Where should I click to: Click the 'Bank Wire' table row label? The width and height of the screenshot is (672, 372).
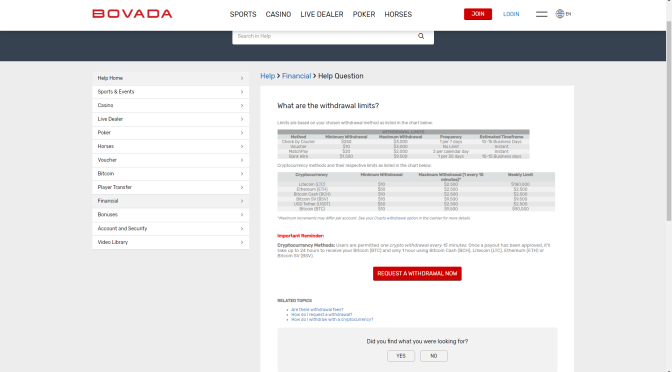298,156
